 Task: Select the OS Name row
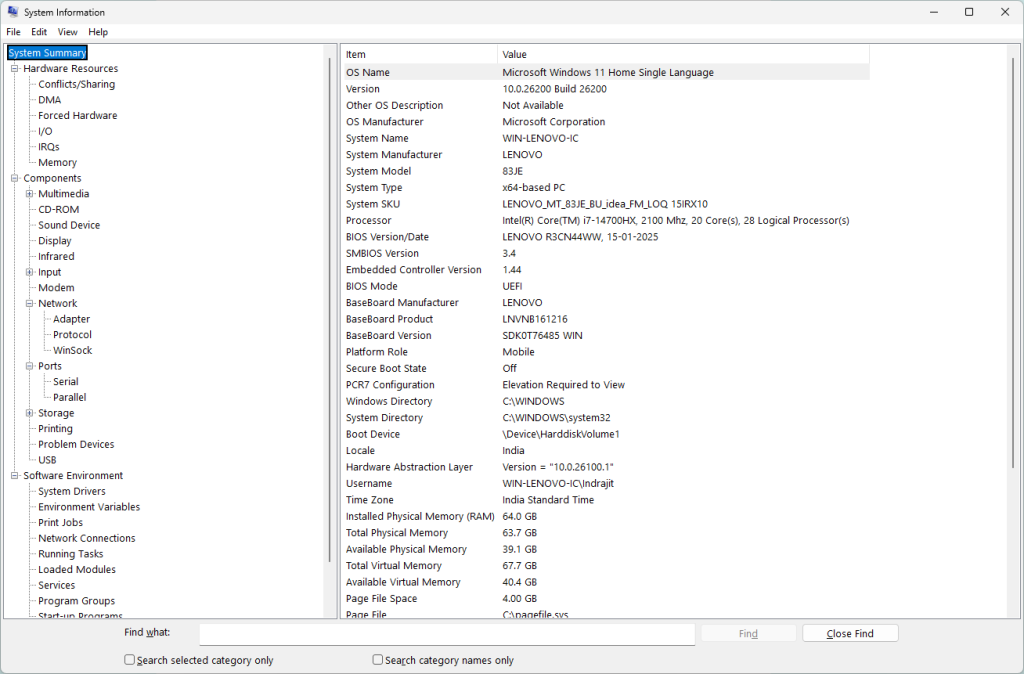607,72
